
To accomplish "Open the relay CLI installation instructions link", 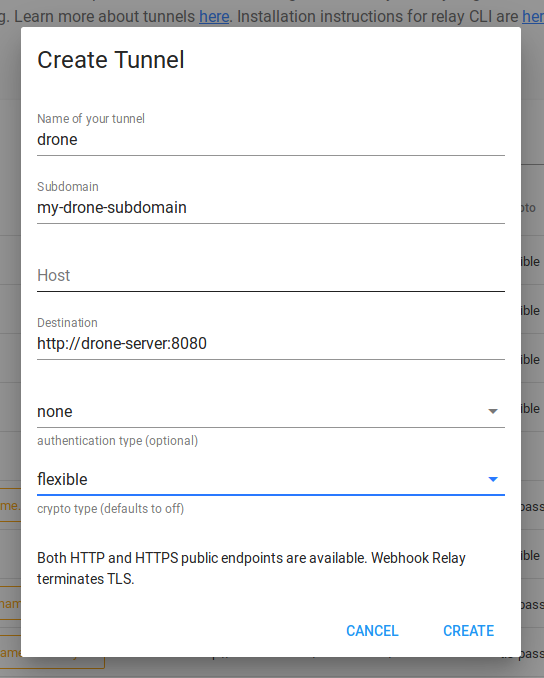I will click(x=533, y=16).
